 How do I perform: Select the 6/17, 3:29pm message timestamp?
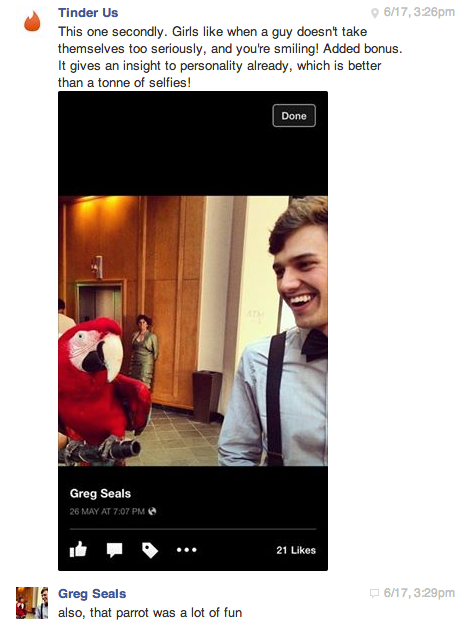tap(419, 593)
